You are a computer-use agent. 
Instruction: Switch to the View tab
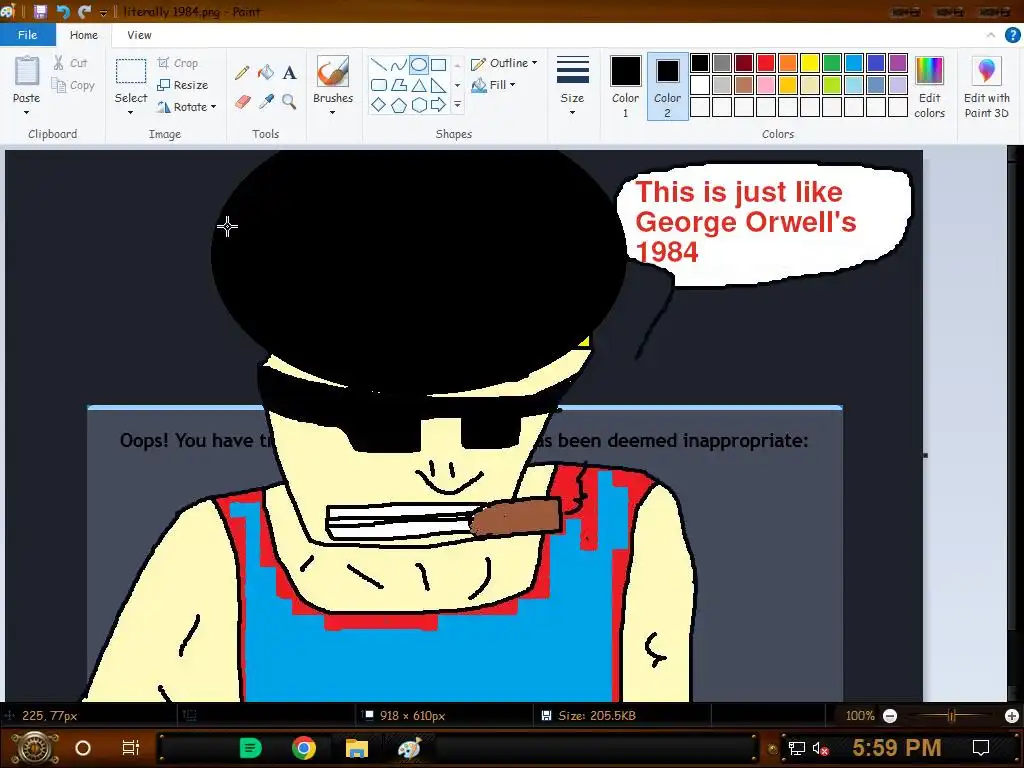click(x=139, y=35)
